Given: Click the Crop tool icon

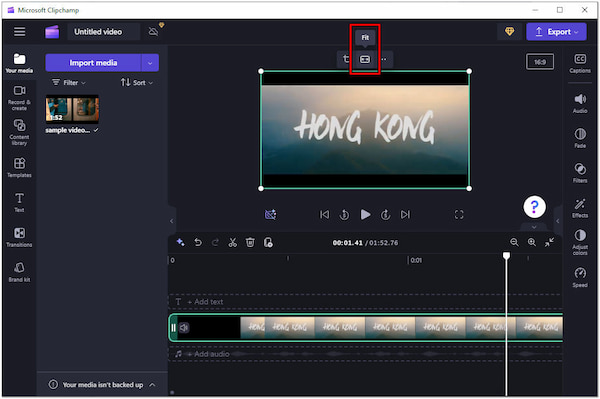Looking at the screenshot, I should tap(346, 59).
